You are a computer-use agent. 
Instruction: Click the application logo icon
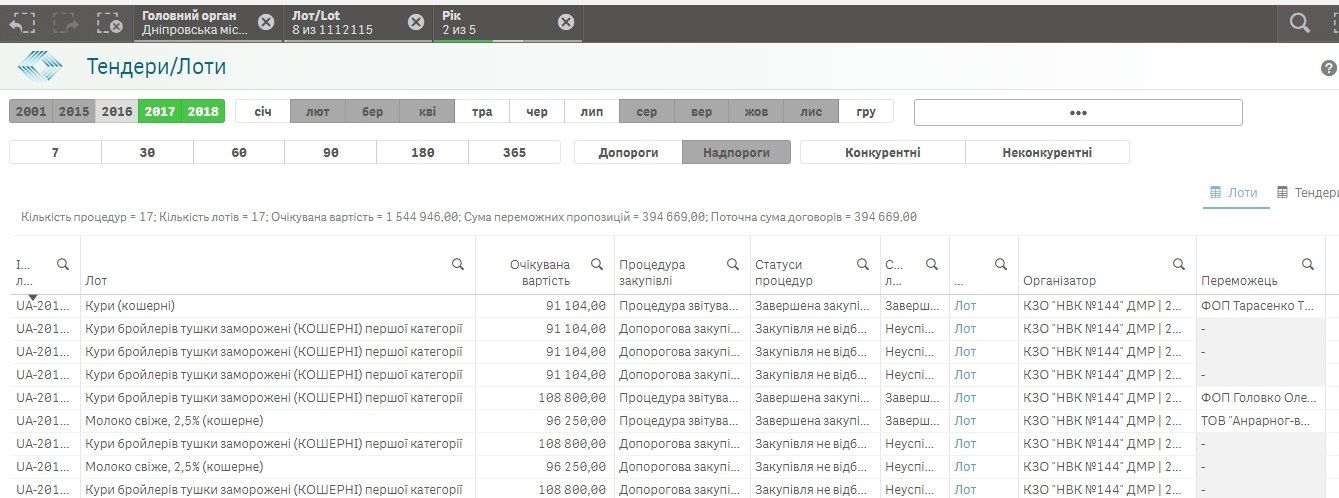click(40, 67)
